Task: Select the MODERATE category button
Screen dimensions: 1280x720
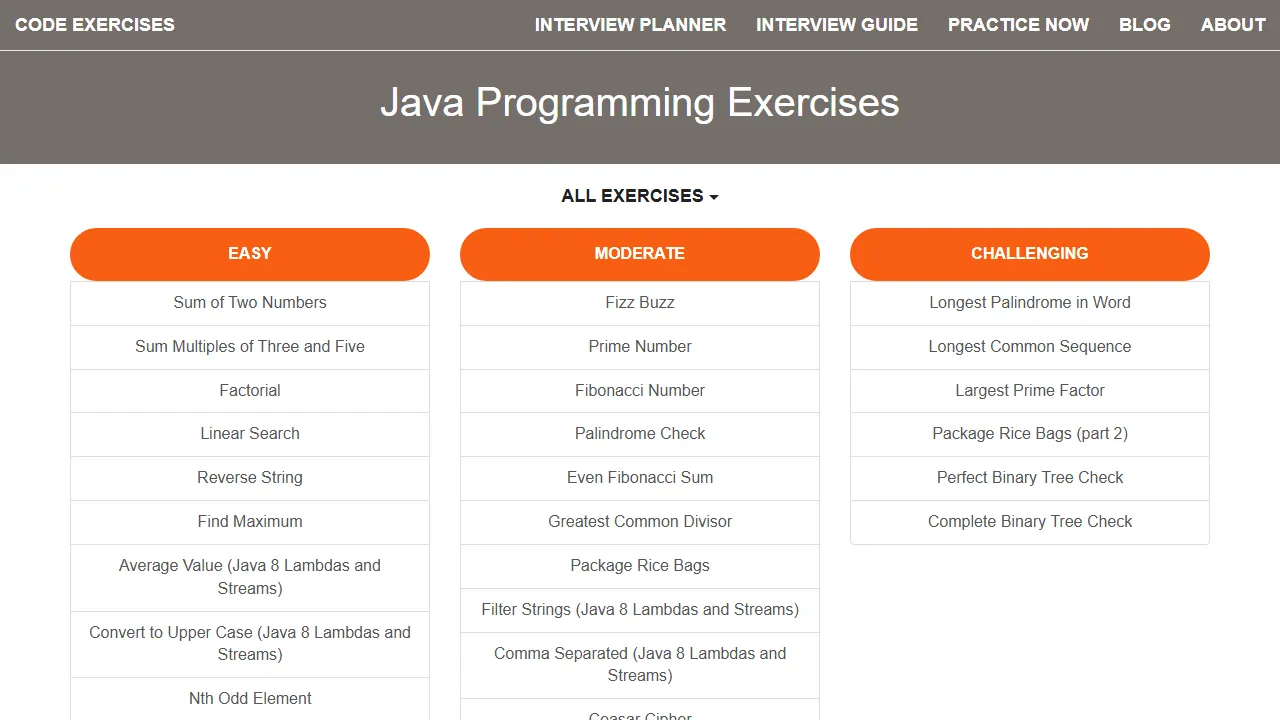Action: (x=640, y=254)
